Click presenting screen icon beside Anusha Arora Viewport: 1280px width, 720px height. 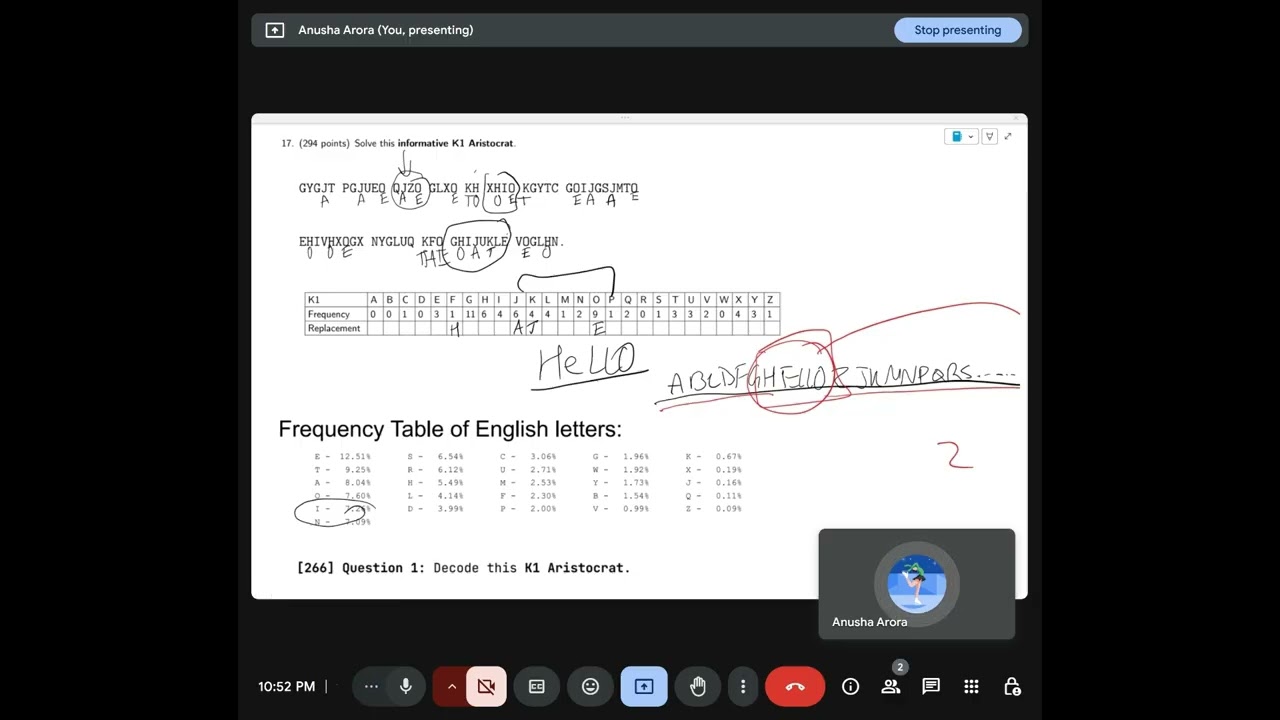pos(275,30)
